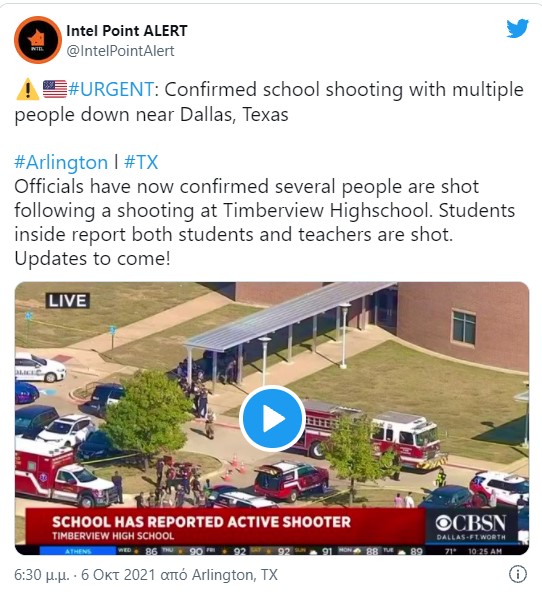Click the warning sign emoji
The image size is (542, 593).
coord(27,89)
